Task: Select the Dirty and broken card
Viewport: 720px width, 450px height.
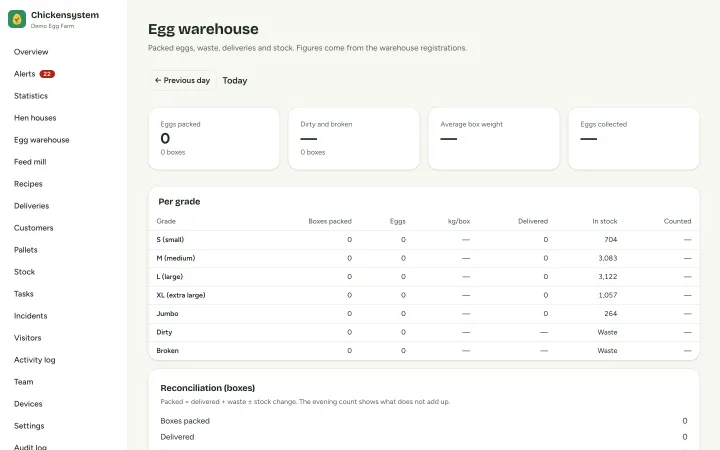Action: 354,139
